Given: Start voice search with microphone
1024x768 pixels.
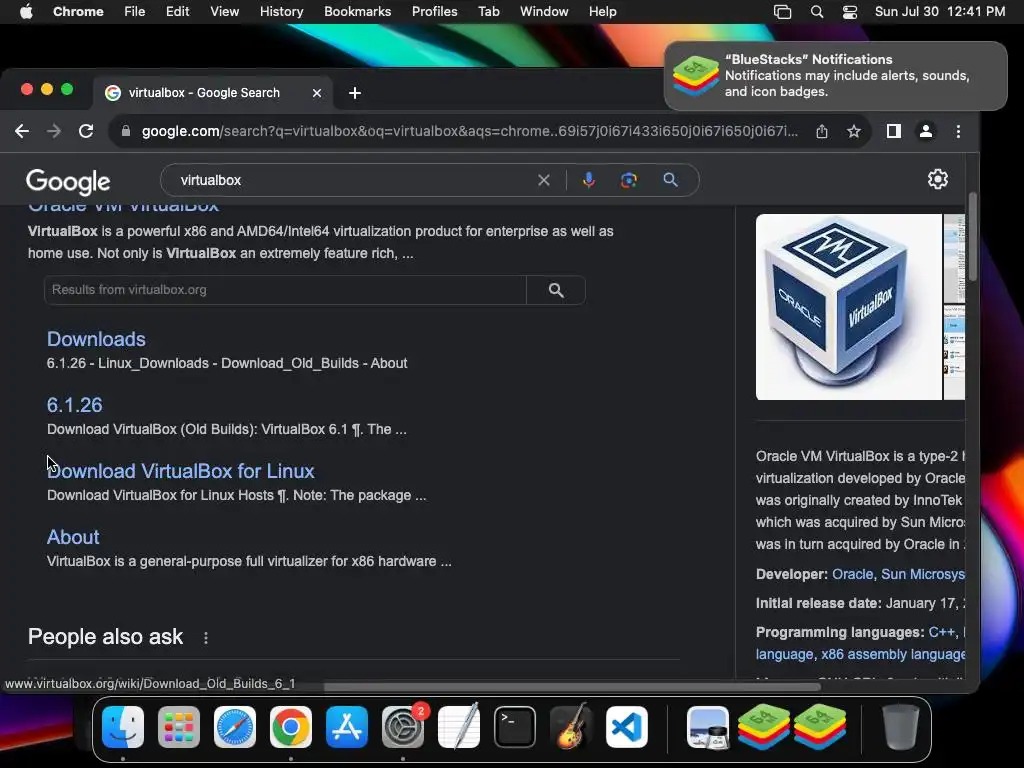Looking at the screenshot, I should (x=588, y=180).
